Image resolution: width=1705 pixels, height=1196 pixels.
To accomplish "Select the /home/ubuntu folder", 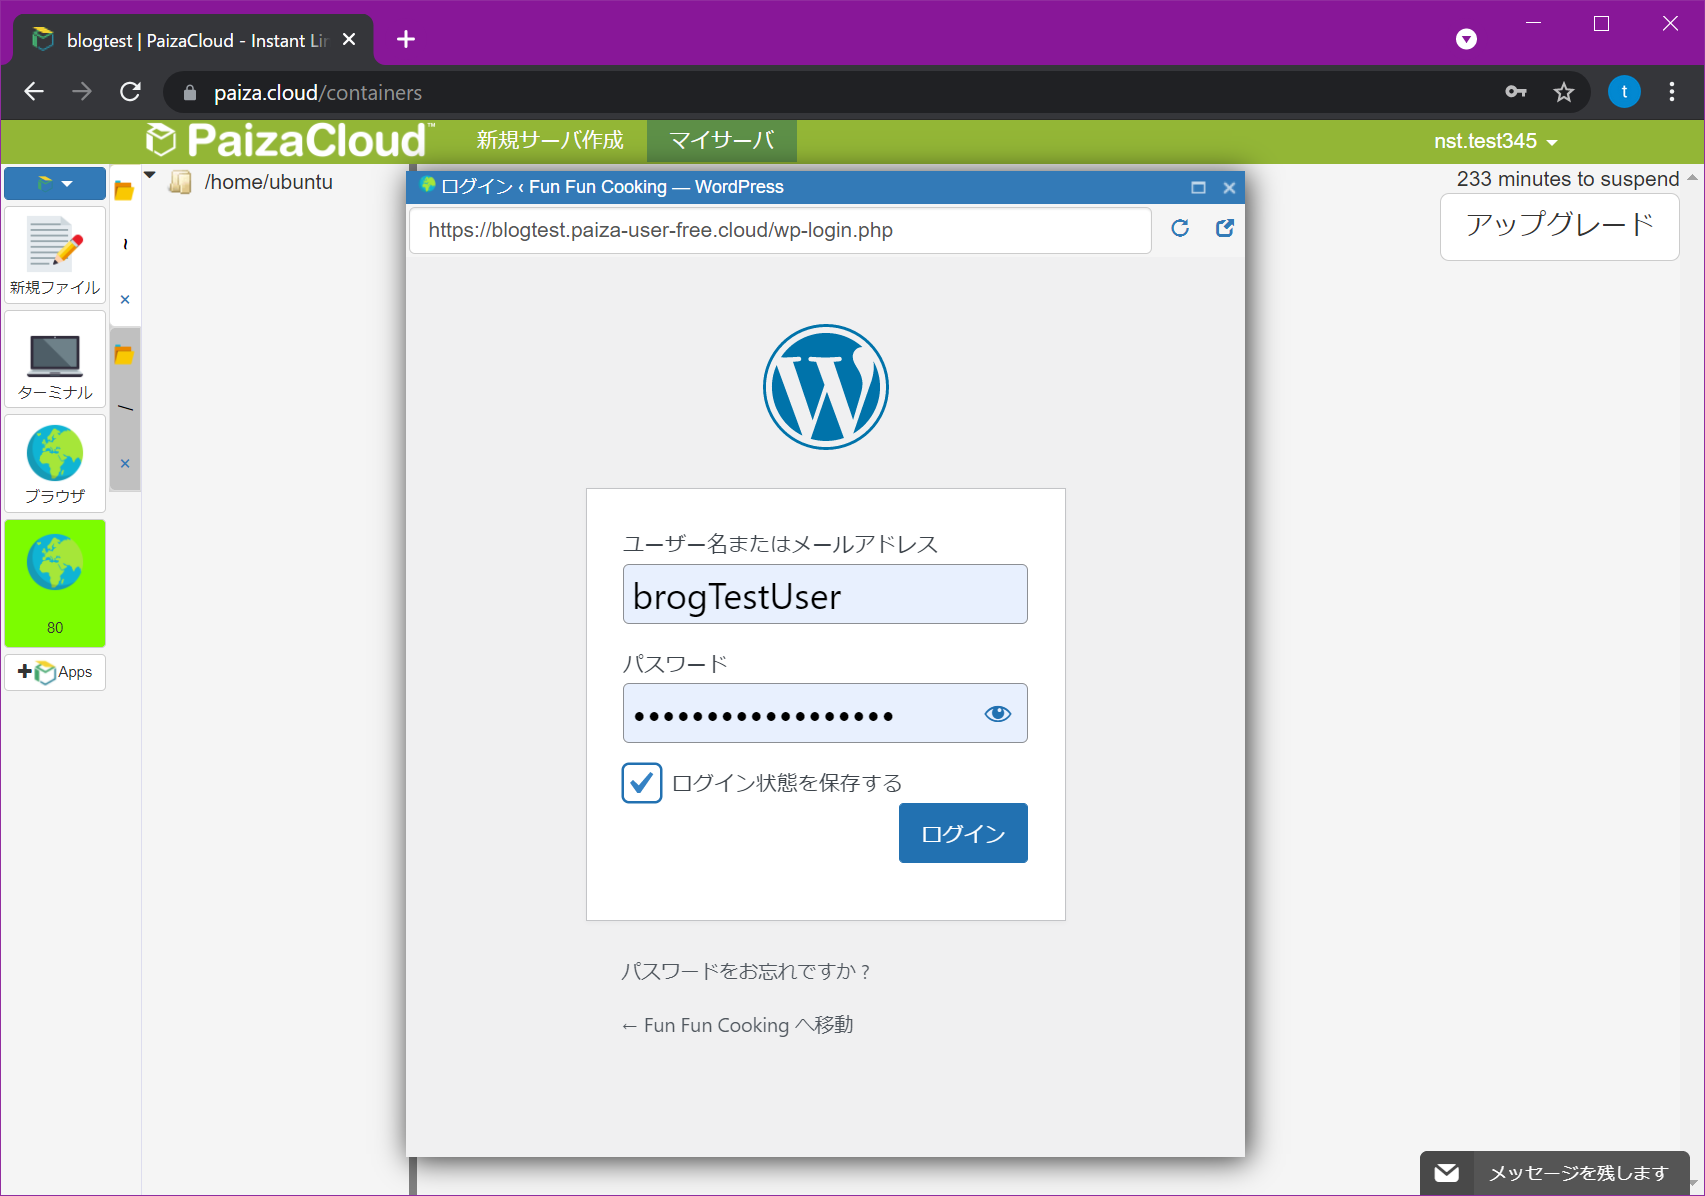I will pos(268,182).
